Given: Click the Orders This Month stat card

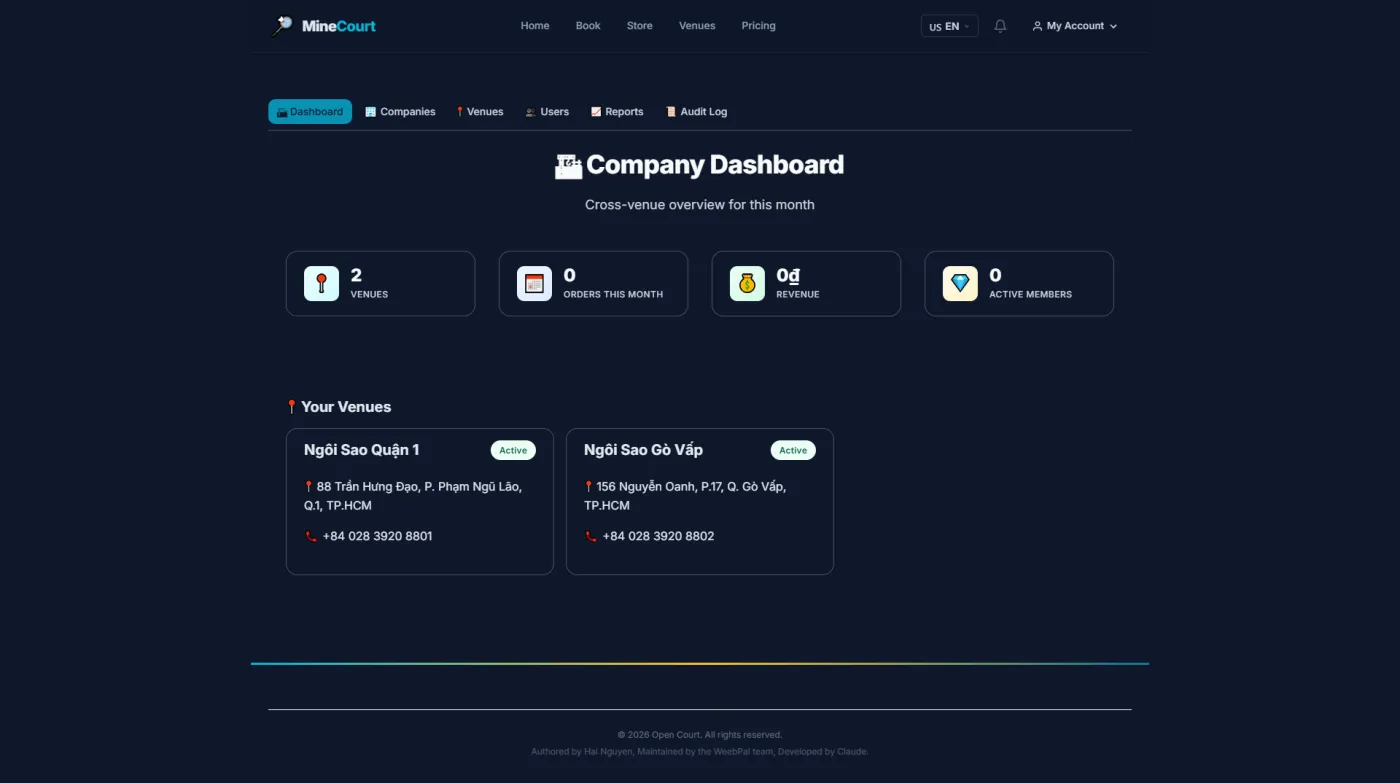Looking at the screenshot, I should pos(593,284).
